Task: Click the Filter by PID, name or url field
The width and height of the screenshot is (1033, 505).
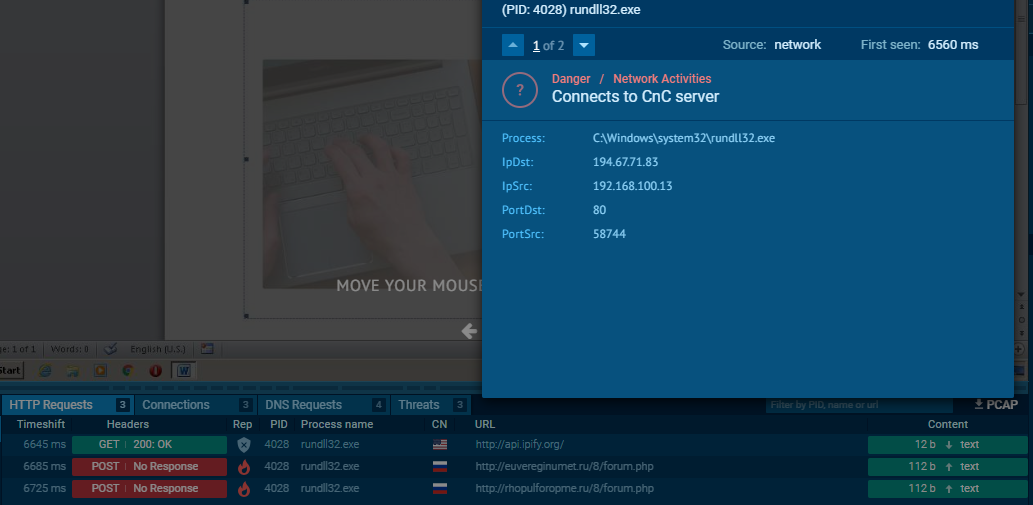Action: click(859, 405)
